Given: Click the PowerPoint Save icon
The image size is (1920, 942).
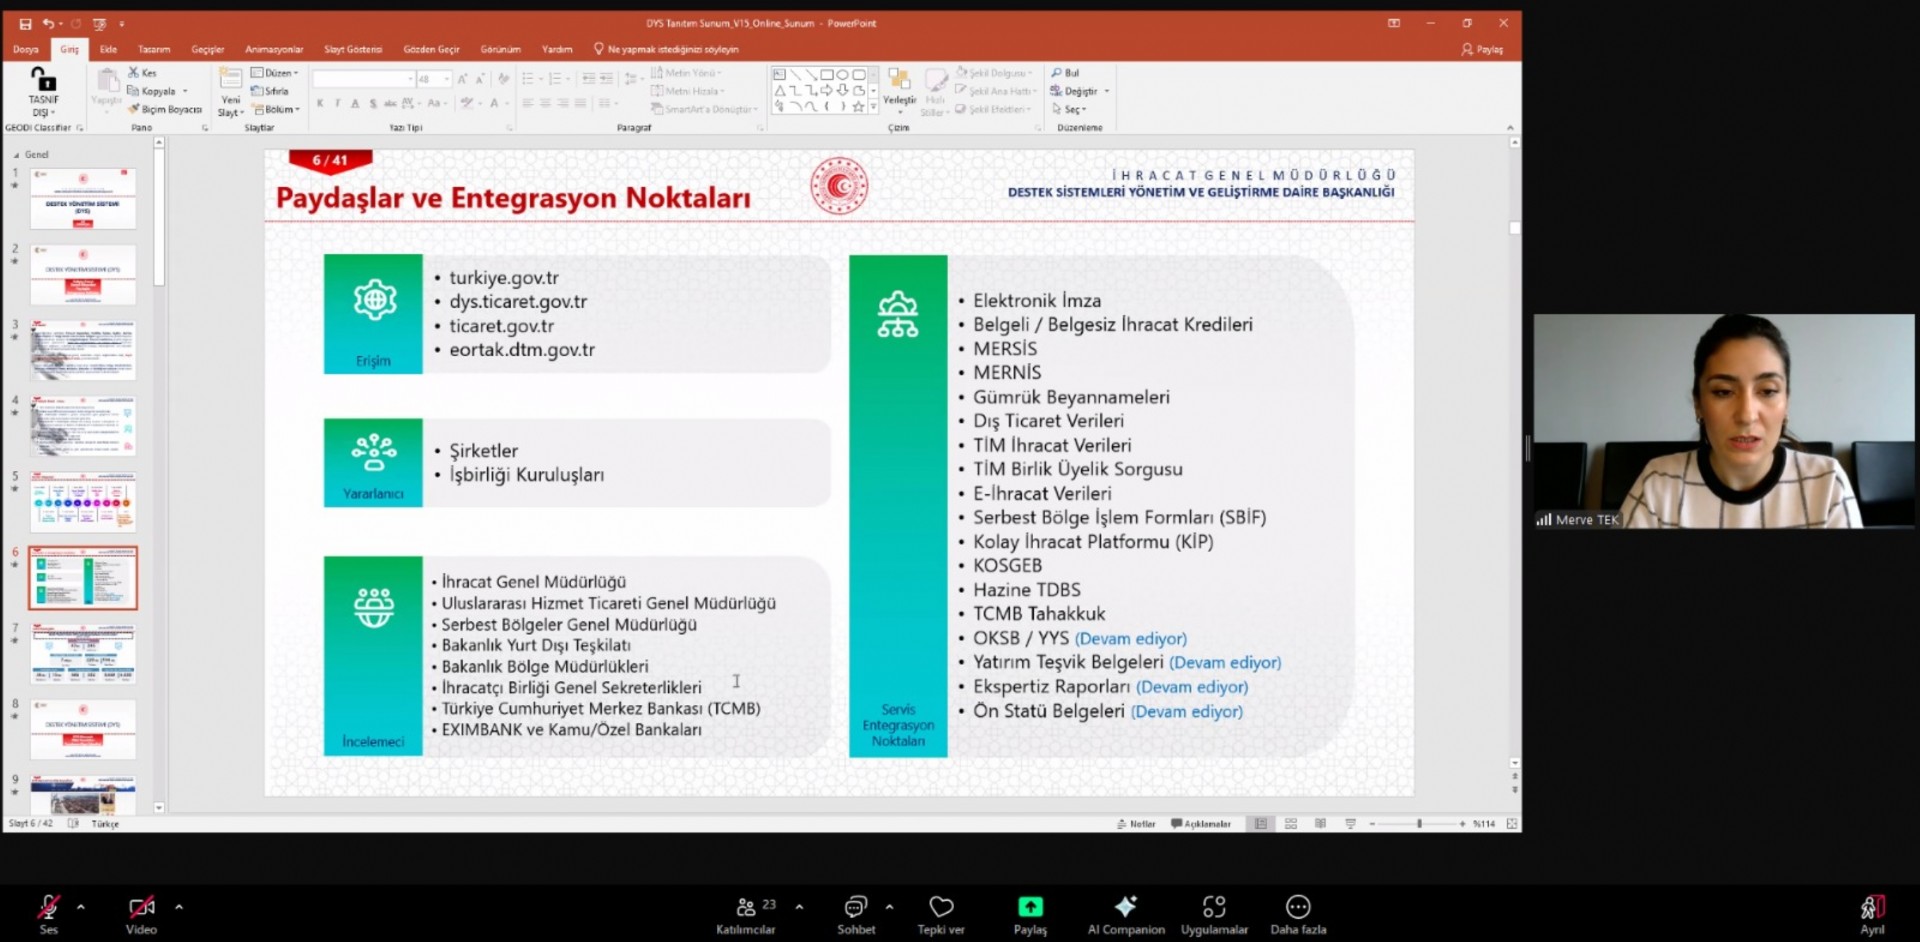Looking at the screenshot, I should (25, 23).
